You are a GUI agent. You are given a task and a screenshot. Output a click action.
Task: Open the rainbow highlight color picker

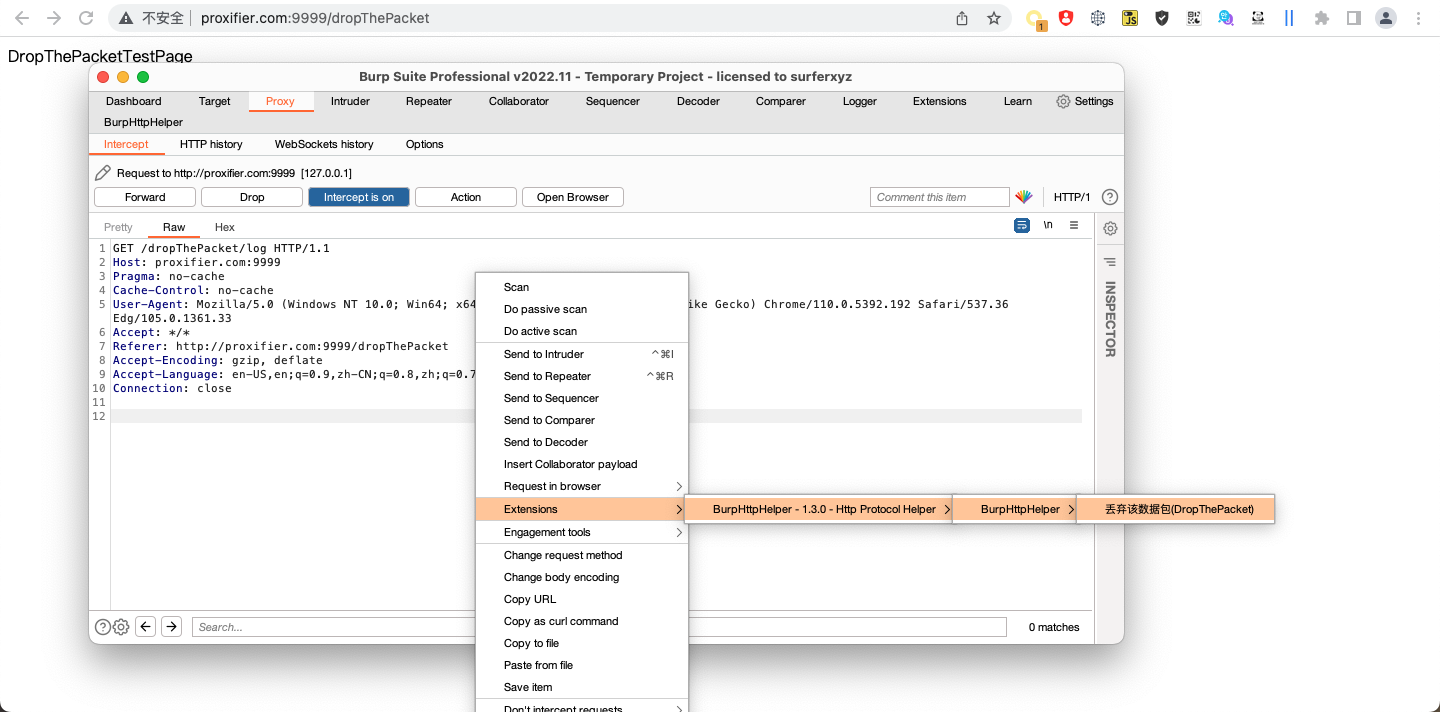1024,197
